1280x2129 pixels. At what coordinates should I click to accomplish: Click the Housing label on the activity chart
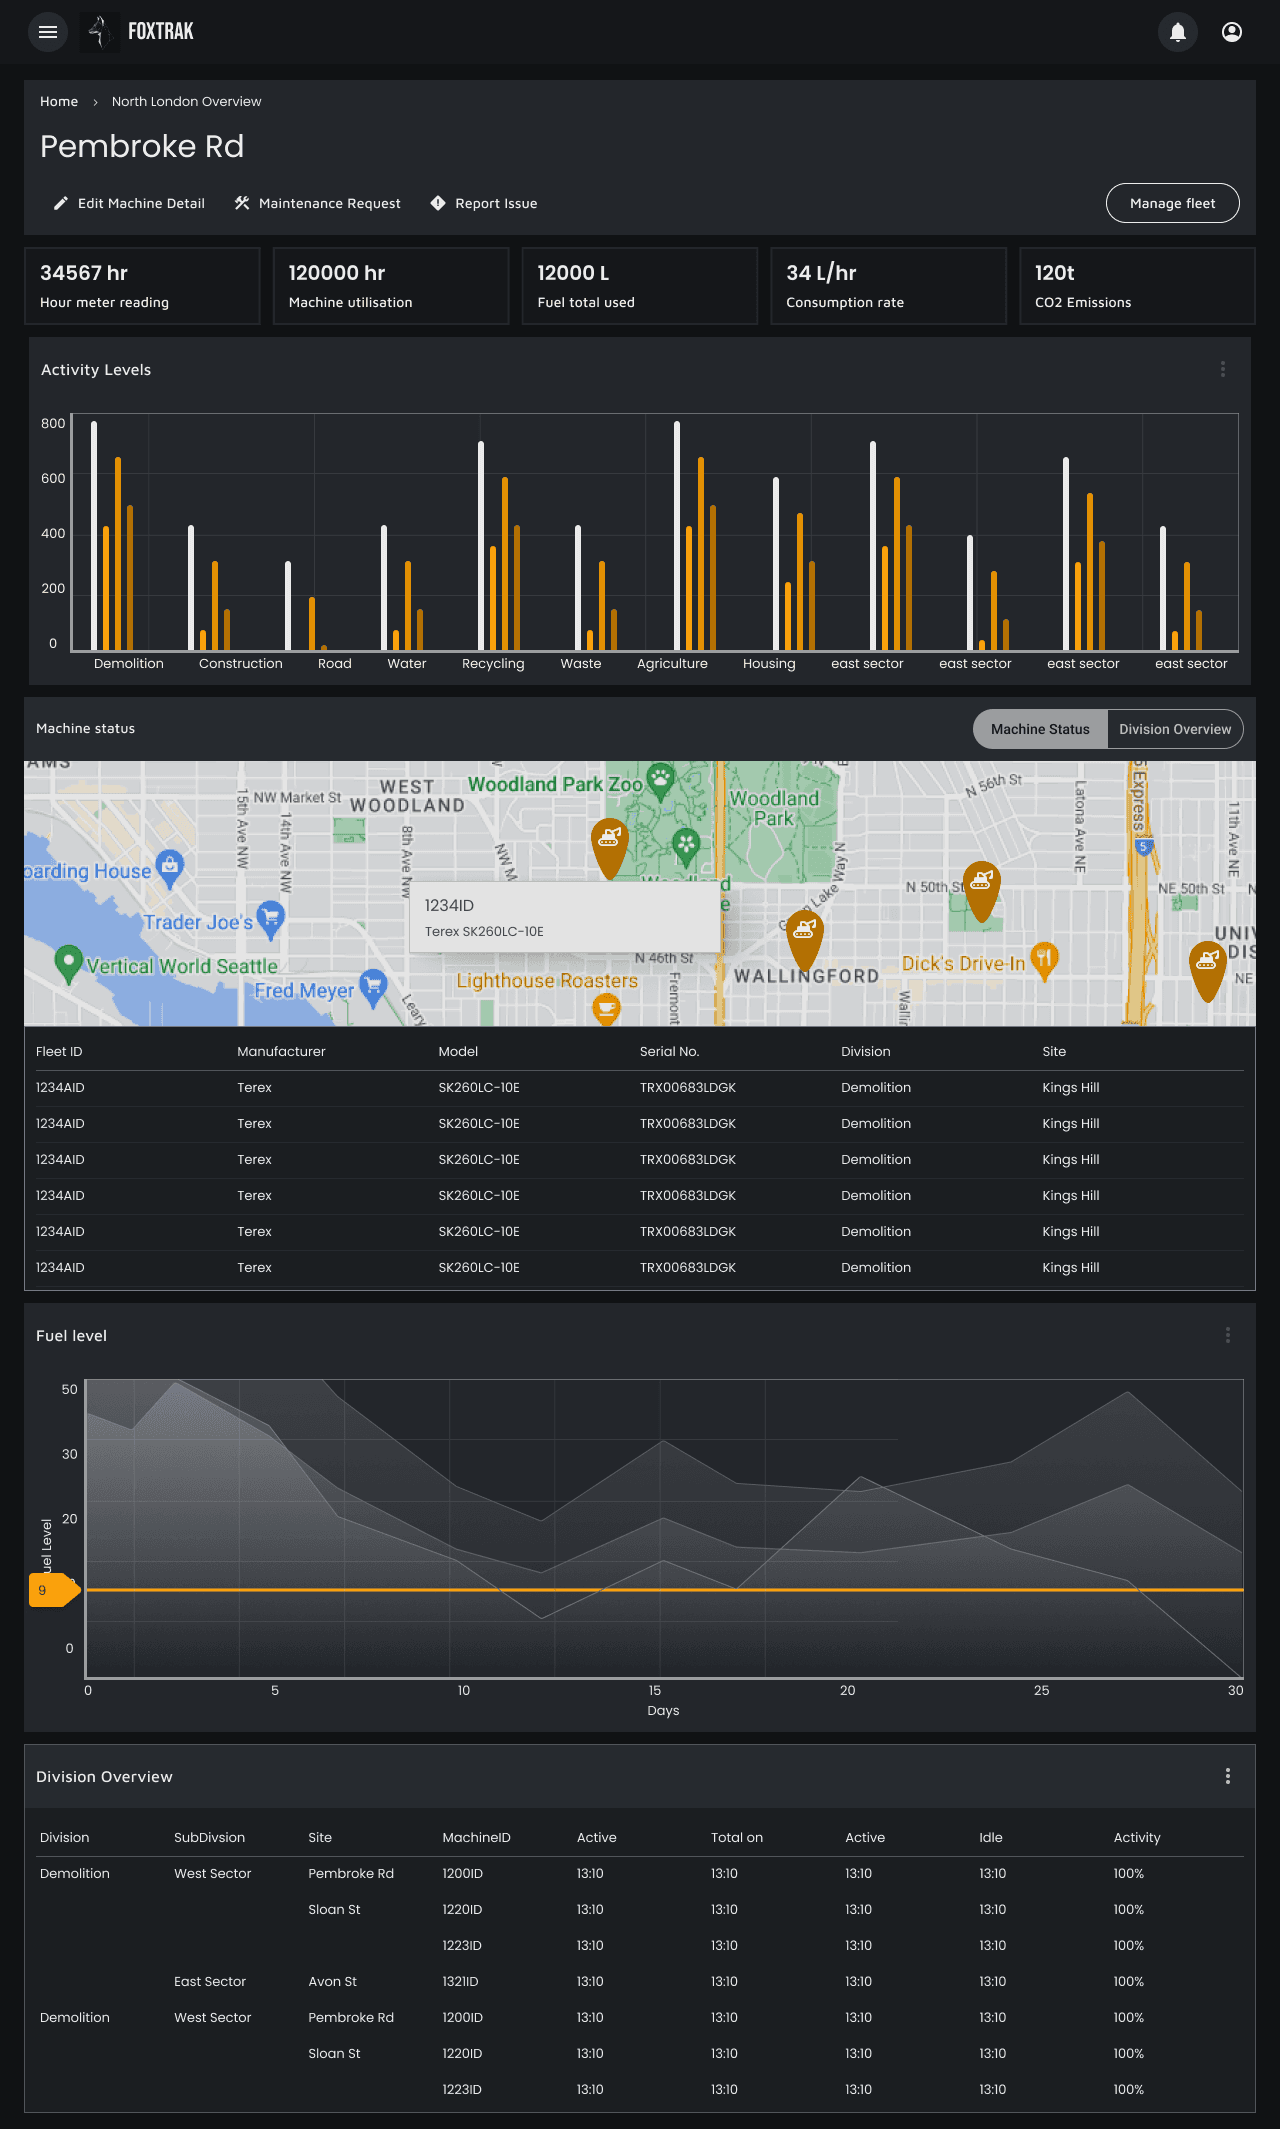pos(769,663)
